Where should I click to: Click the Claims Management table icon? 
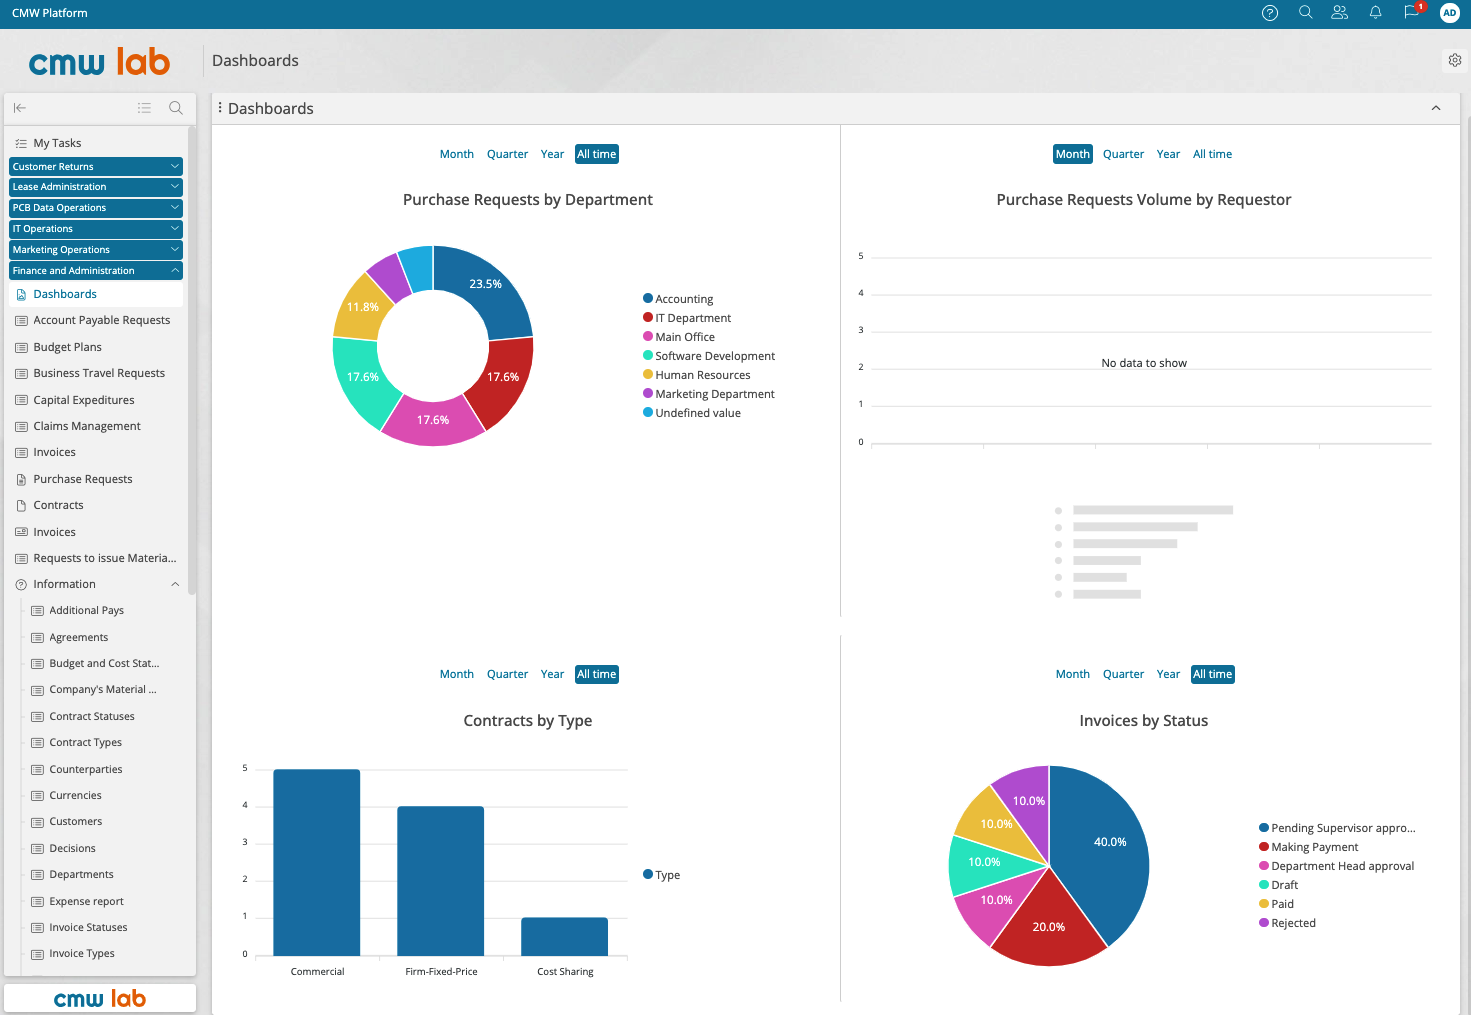[x=21, y=427]
